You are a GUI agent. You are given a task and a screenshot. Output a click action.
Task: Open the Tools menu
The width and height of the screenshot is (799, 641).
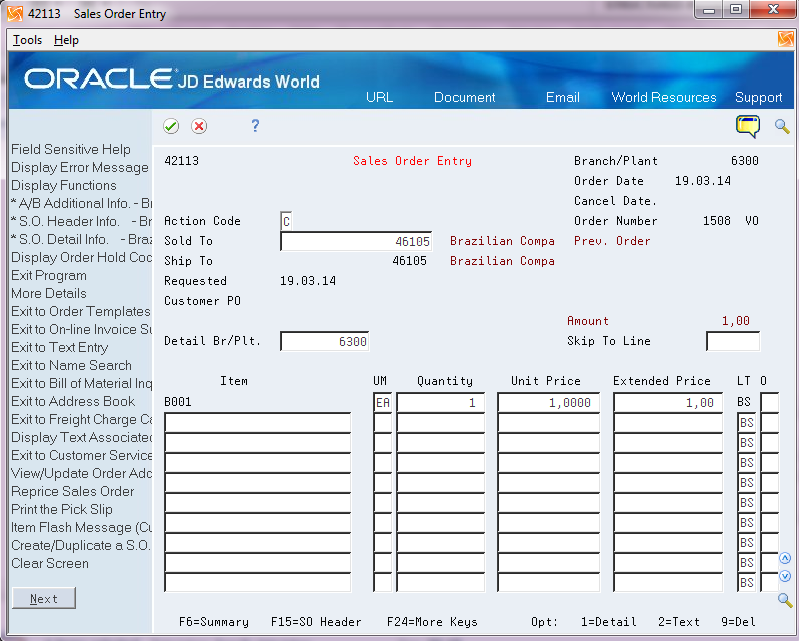click(27, 40)
